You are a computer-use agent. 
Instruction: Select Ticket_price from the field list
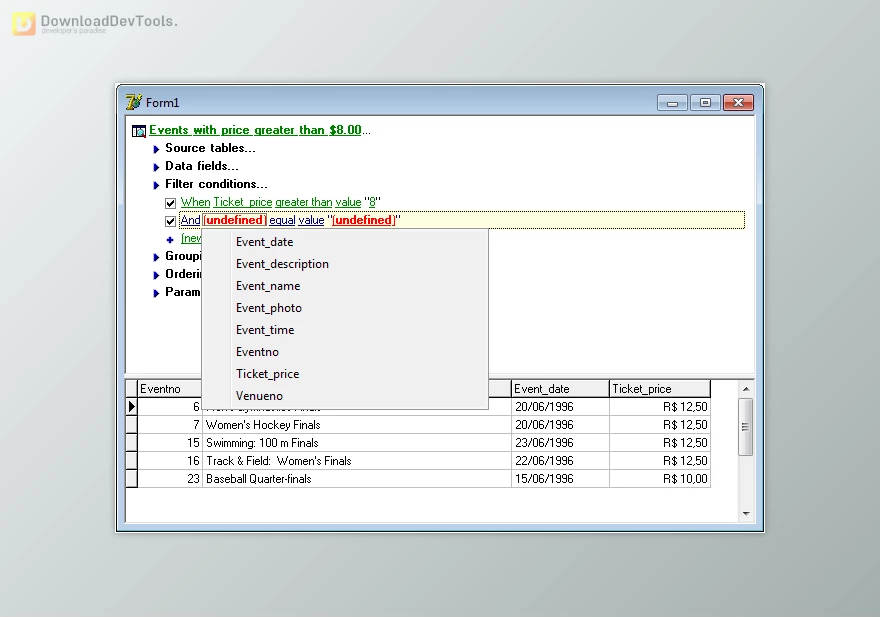click(x=267, y=373)
